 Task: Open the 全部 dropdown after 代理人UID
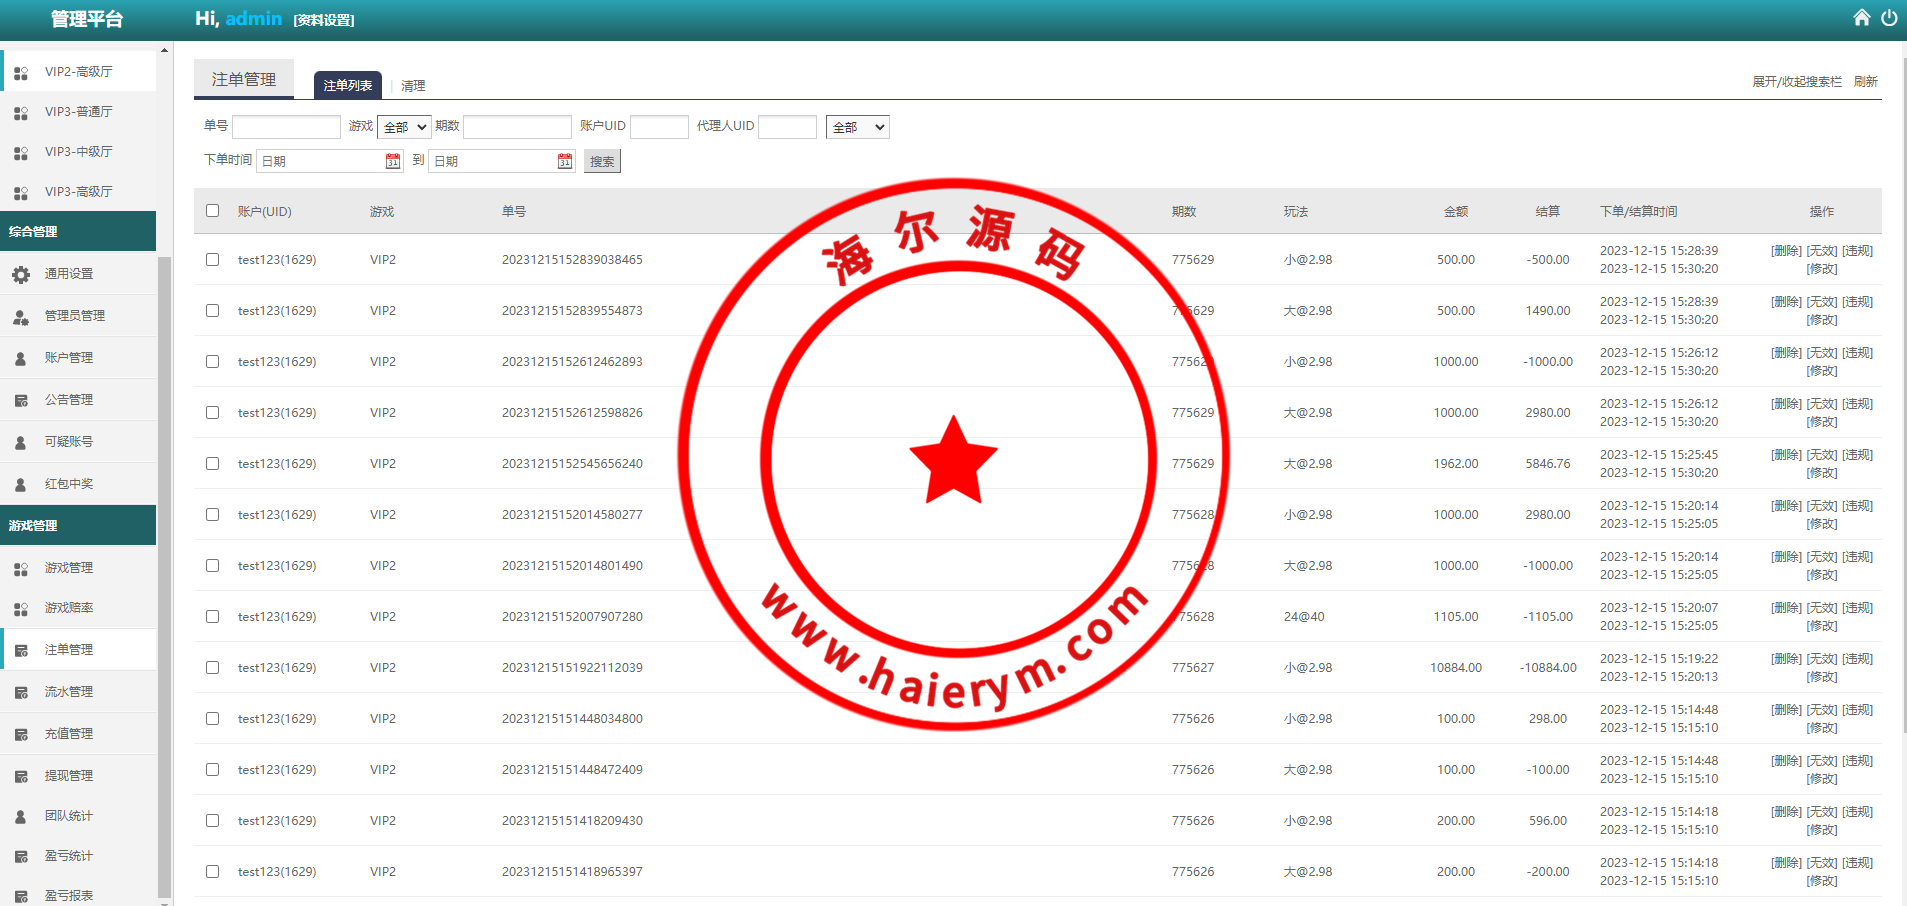point(857,127)
